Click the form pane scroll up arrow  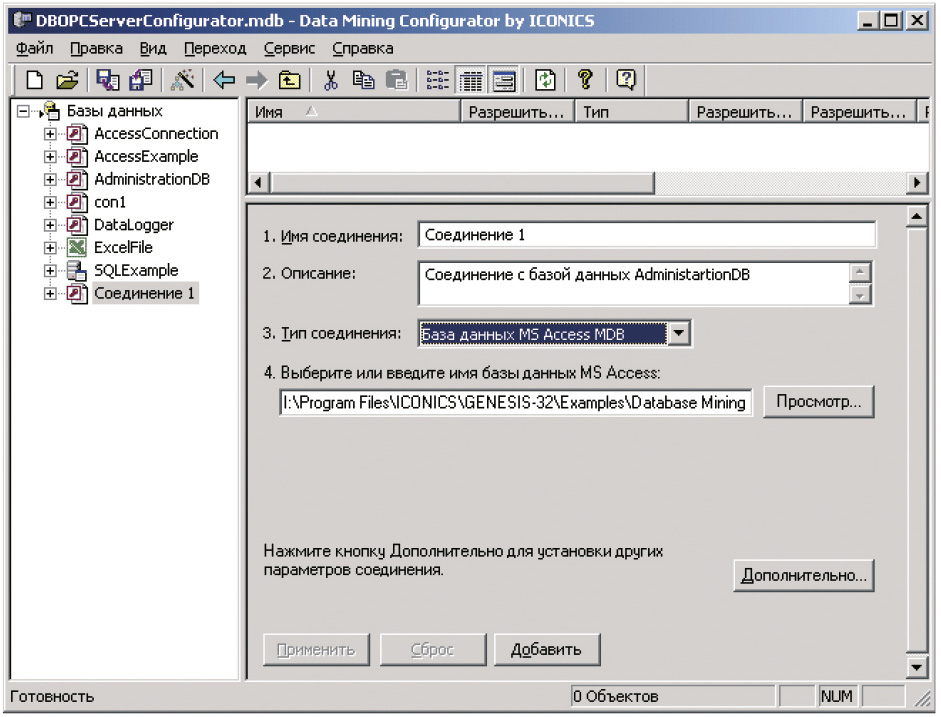click(x=916, y=216)
